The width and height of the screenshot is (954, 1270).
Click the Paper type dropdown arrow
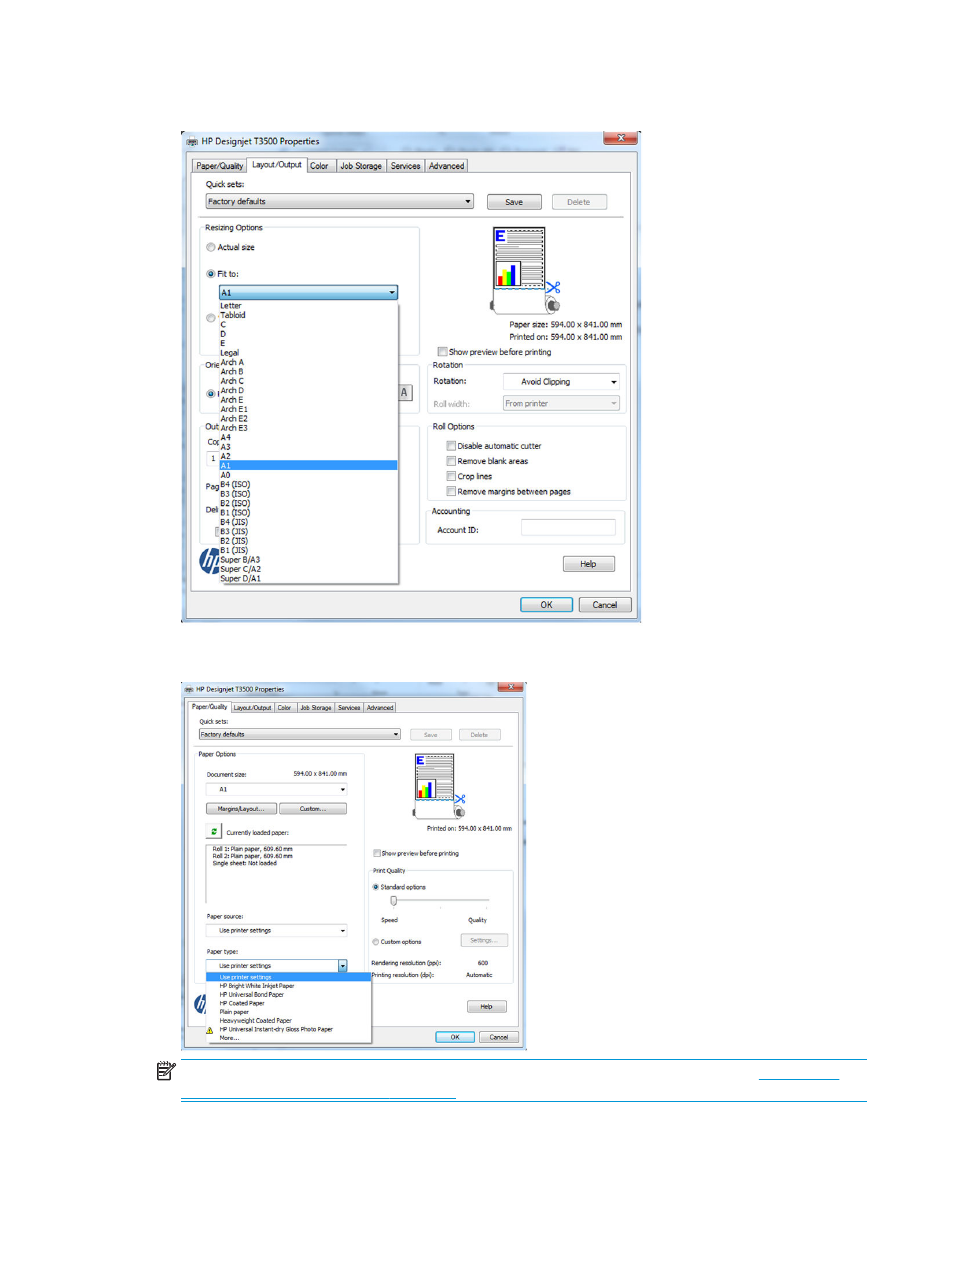coord(342,966)
